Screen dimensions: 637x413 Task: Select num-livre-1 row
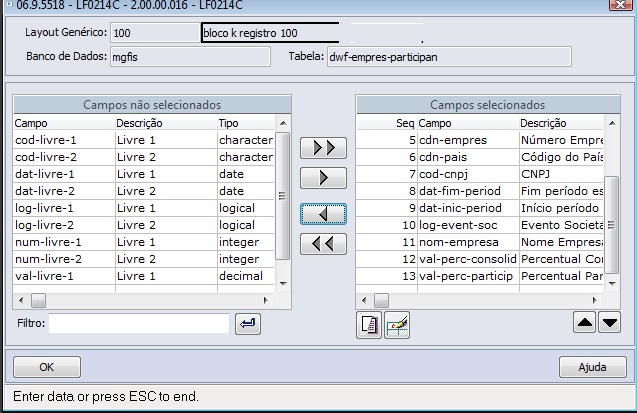pyautogui.click(x=144, y=242)
